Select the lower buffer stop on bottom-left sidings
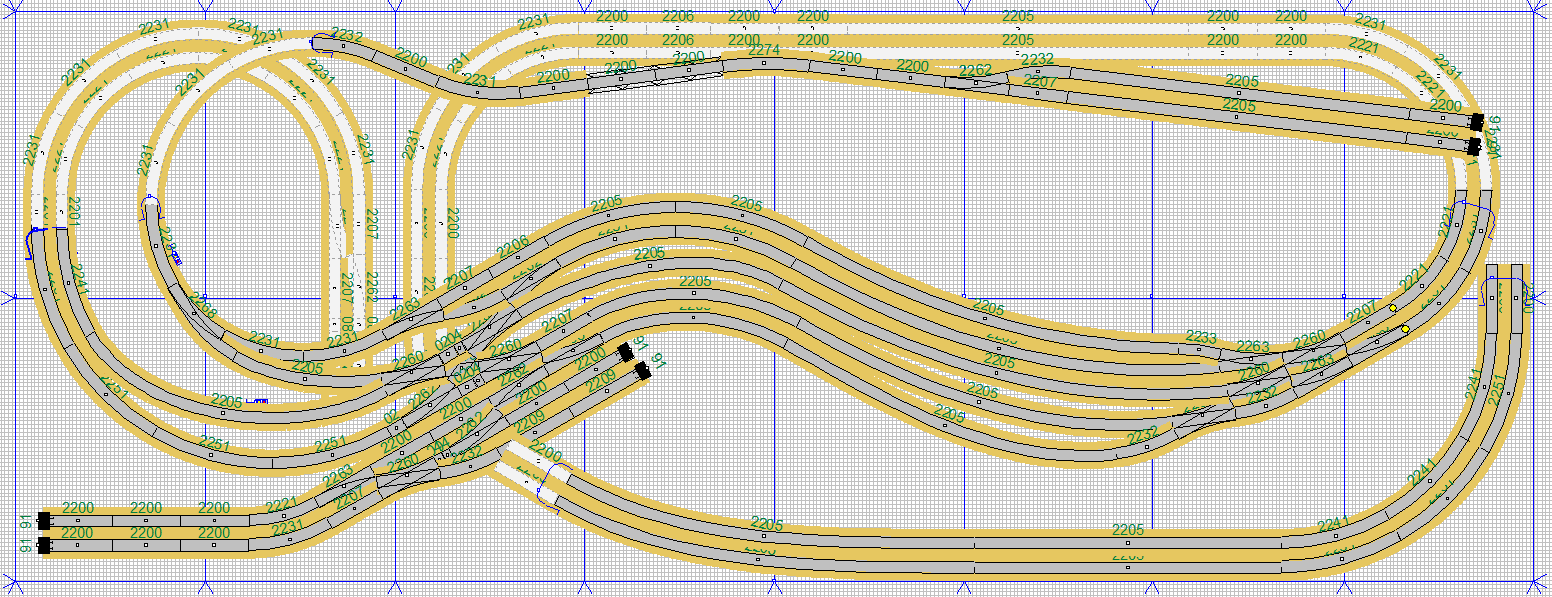 [x=44, y=545]
